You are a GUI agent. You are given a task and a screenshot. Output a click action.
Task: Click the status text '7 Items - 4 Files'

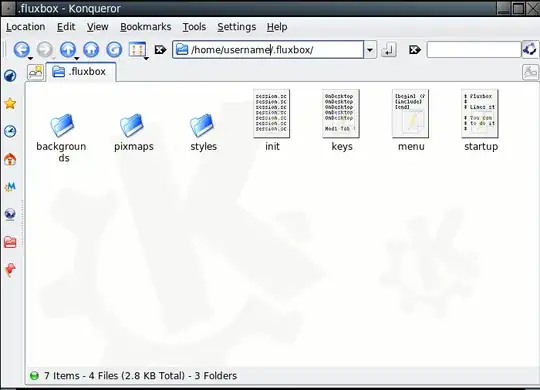[81, 376]
